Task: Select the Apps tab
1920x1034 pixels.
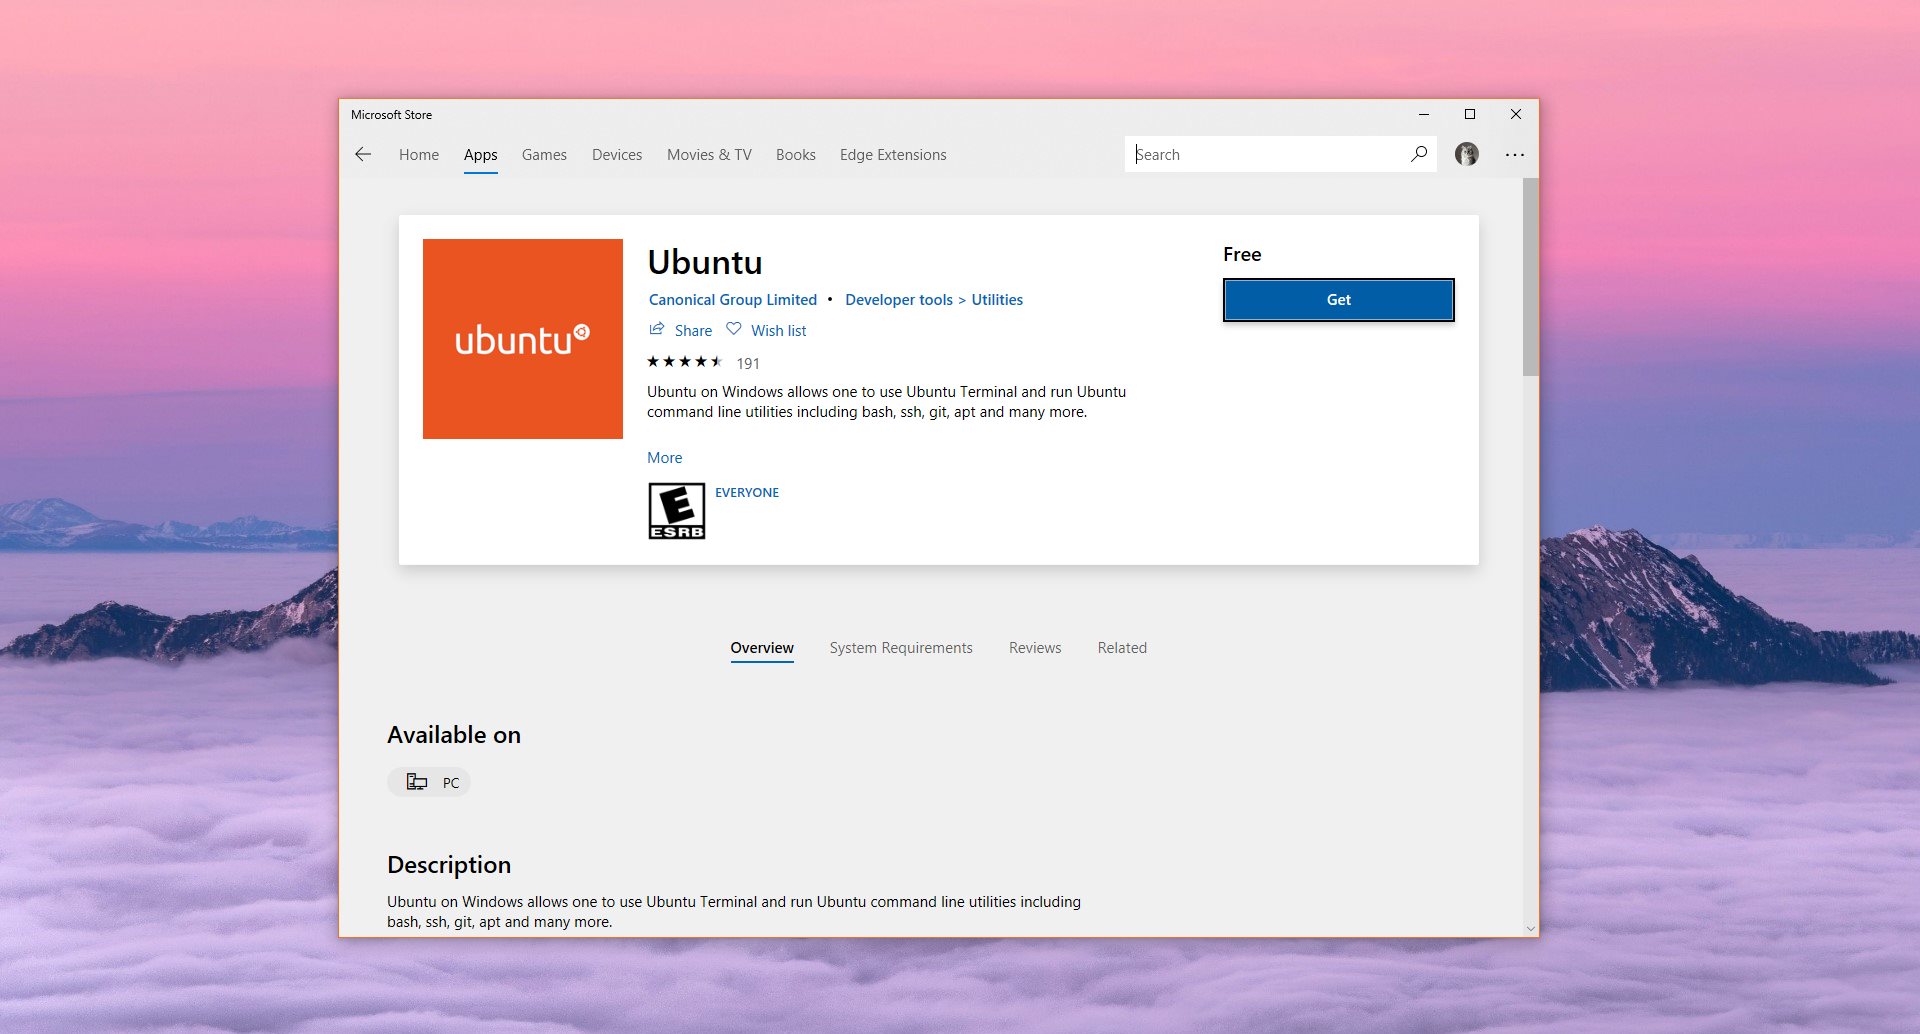Action: coord(481,155)
